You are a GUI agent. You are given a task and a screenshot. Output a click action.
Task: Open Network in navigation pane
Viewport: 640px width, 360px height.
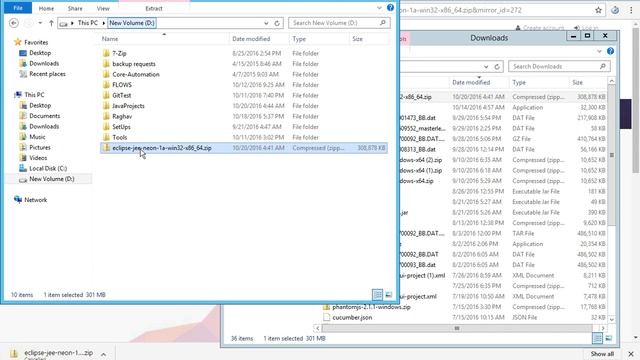click(36, 200)
